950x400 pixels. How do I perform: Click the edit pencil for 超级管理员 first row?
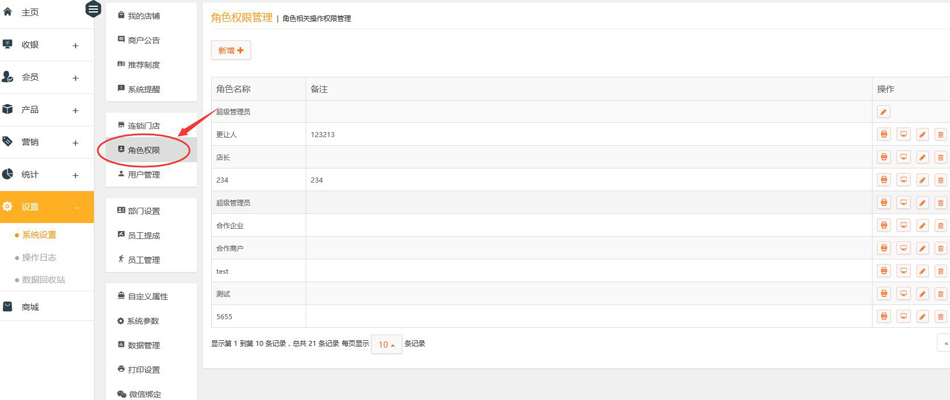[883, 112]
